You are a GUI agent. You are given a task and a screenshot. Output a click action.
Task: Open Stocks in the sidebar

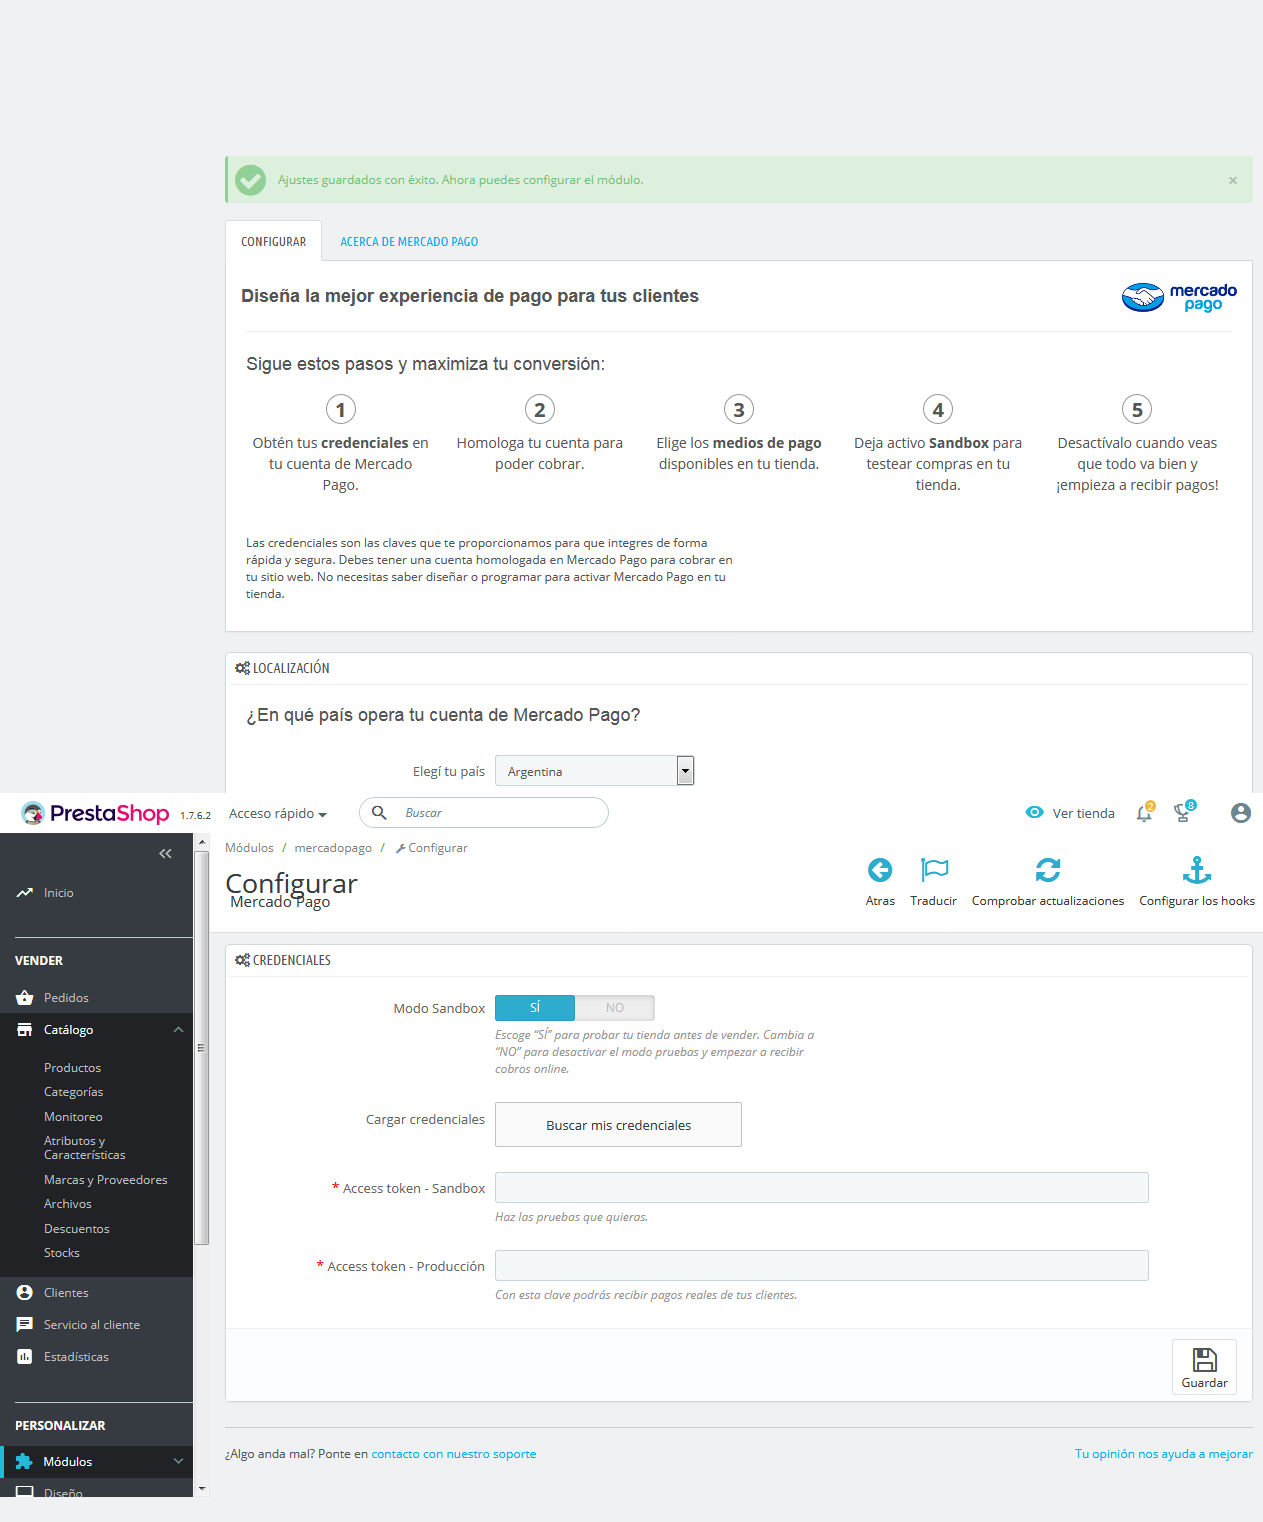click(x=62, y=1253)
